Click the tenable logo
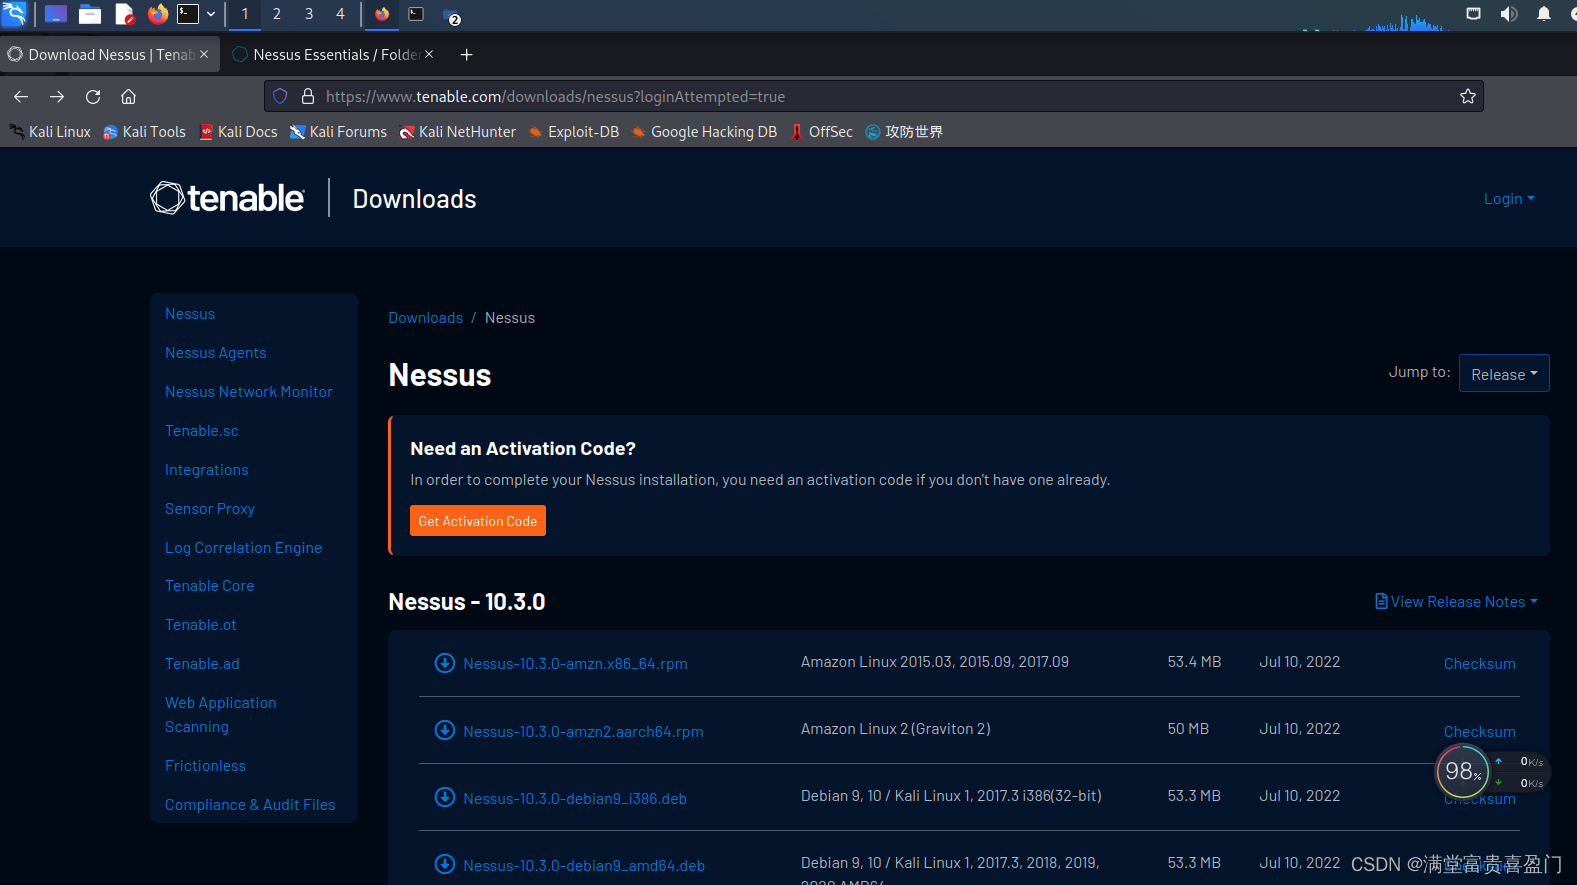The width and height of the screenshot is (1577, 885). pos(227,198)
